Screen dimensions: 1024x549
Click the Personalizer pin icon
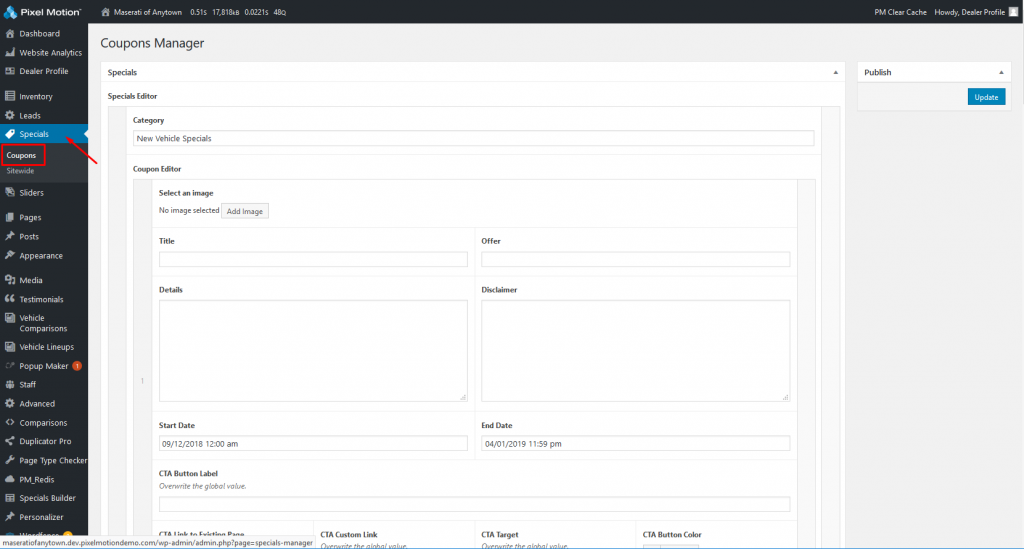(x=10, y=517)
